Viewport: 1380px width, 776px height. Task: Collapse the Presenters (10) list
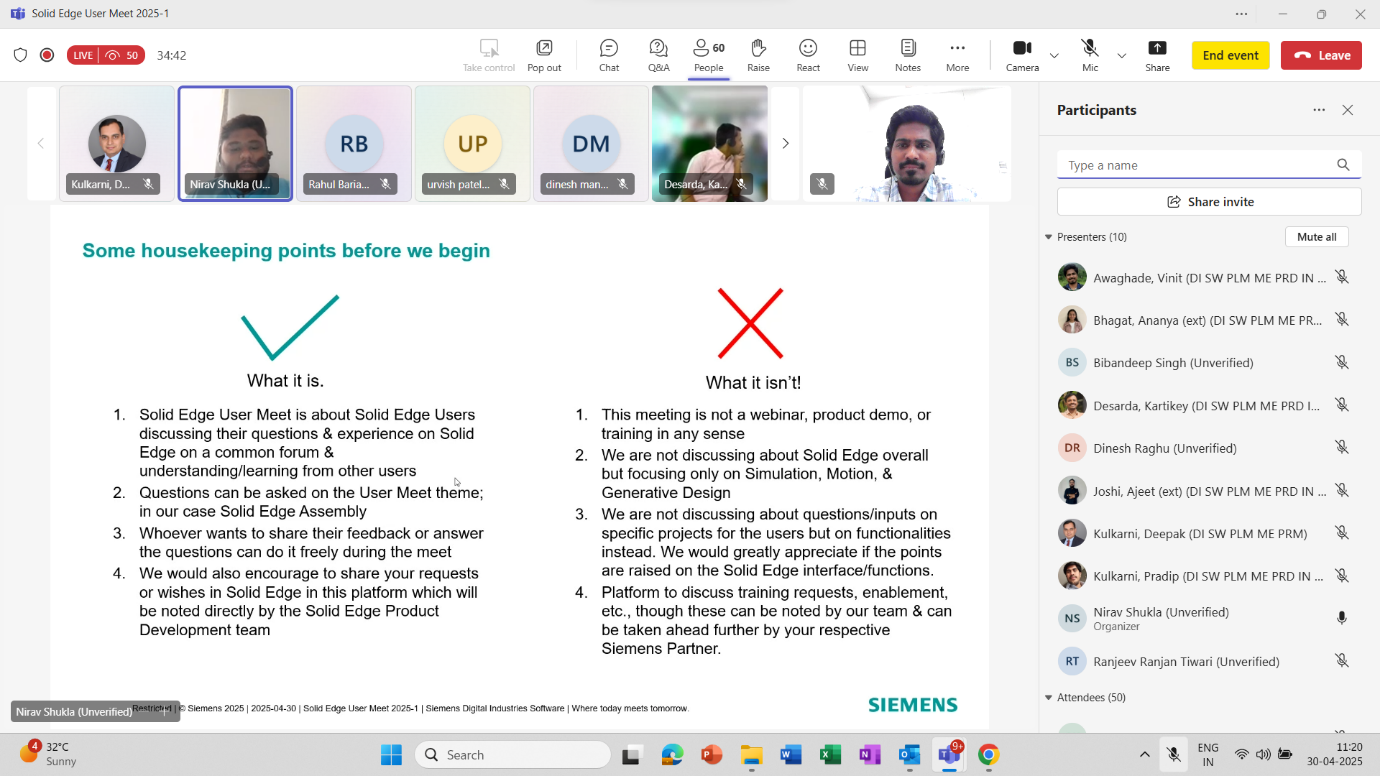pyautogui.click(x=1048, y=237)
